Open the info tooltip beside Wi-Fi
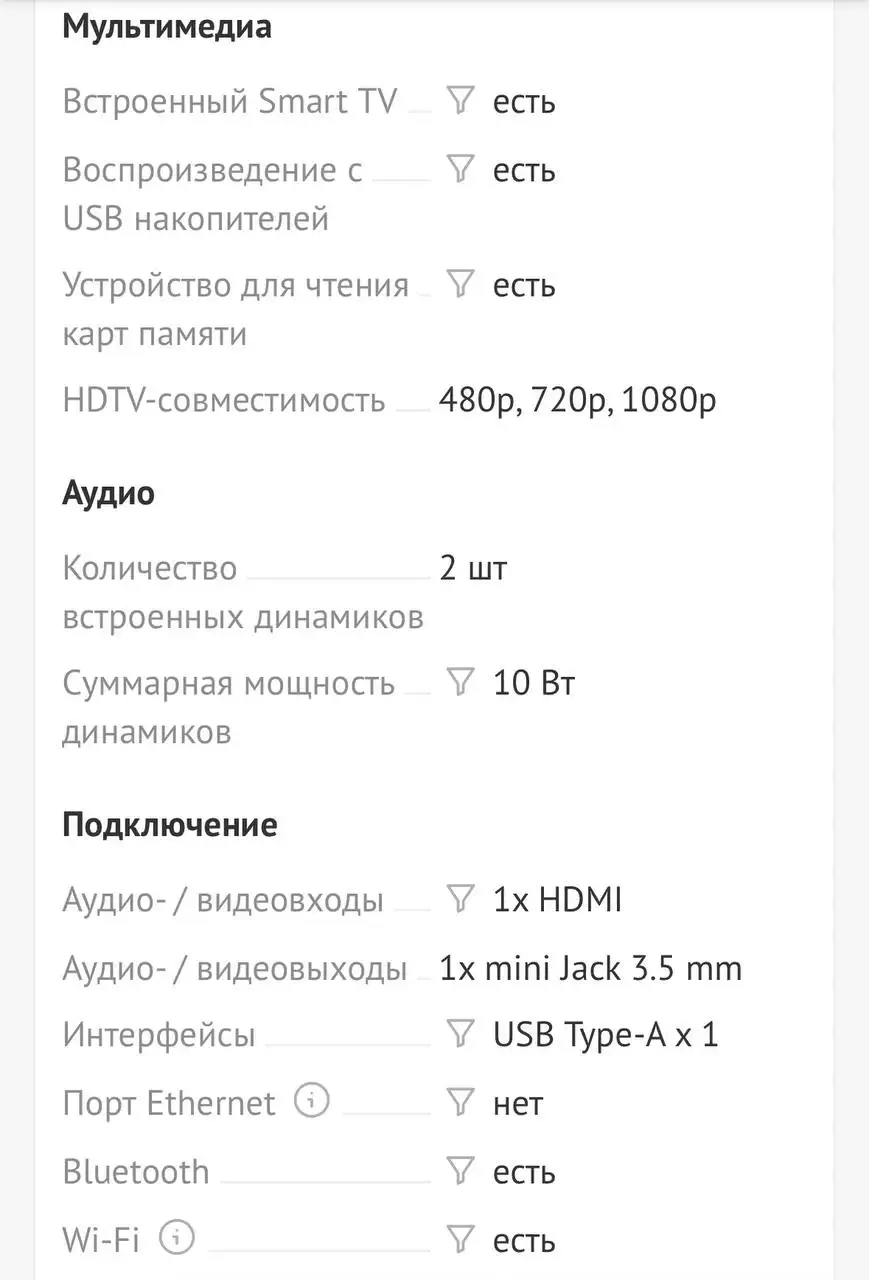Image resolution: width=869 pixels, height=1280 pixels. pyautogui.click(x=174, y=1236)
